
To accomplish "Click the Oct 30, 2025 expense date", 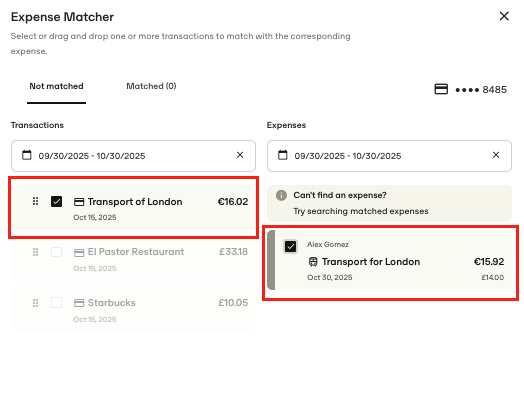I will click(x=330, y=277).
